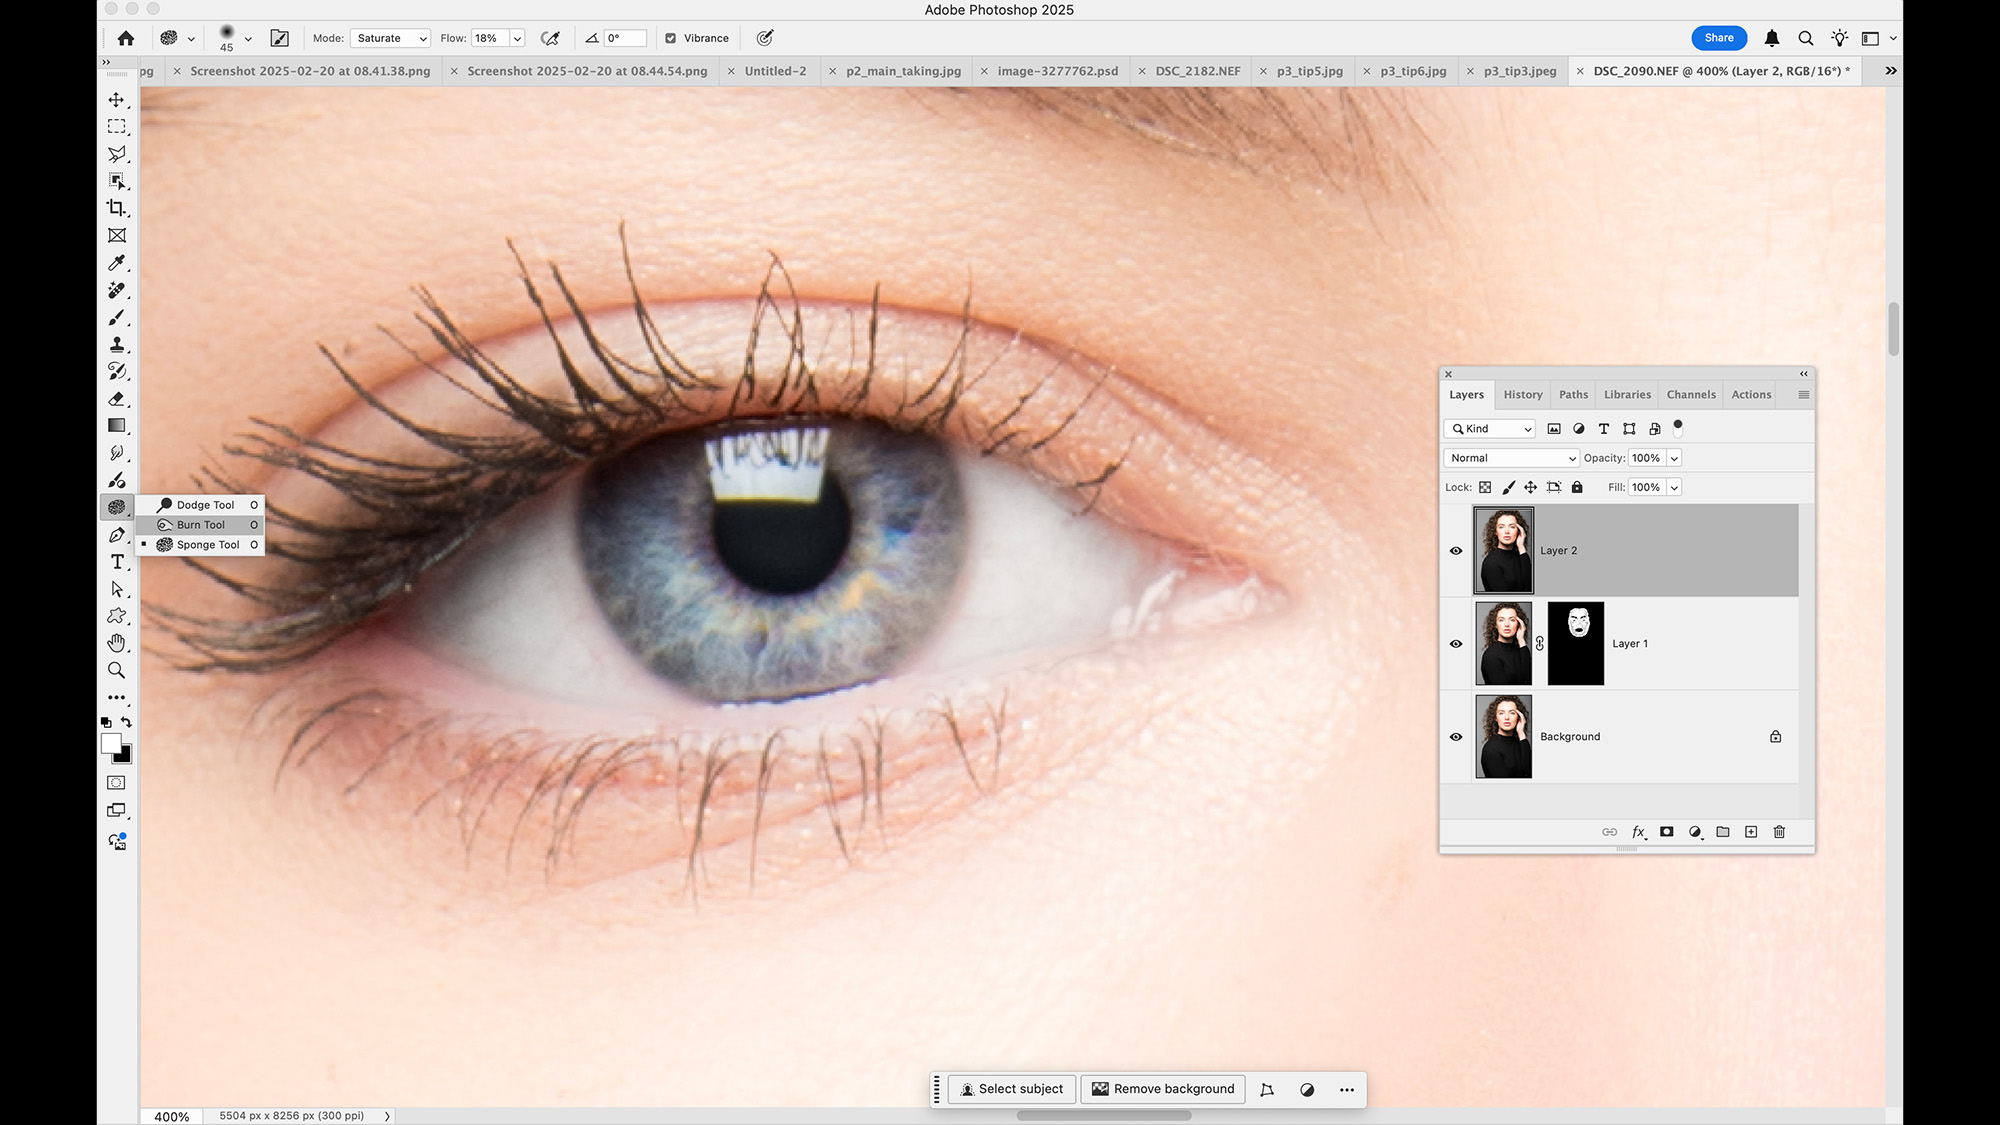The image size is (2000, 1125).
Task: Select the Clone Stamp tool
Action: (x=117, y=344)
